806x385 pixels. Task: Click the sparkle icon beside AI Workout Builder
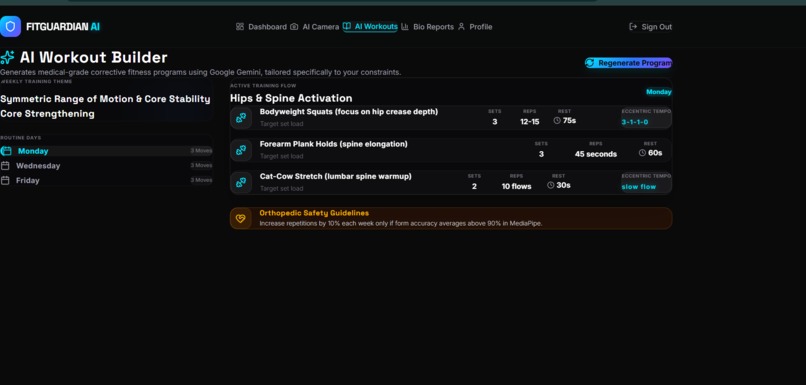pos(7,57)
